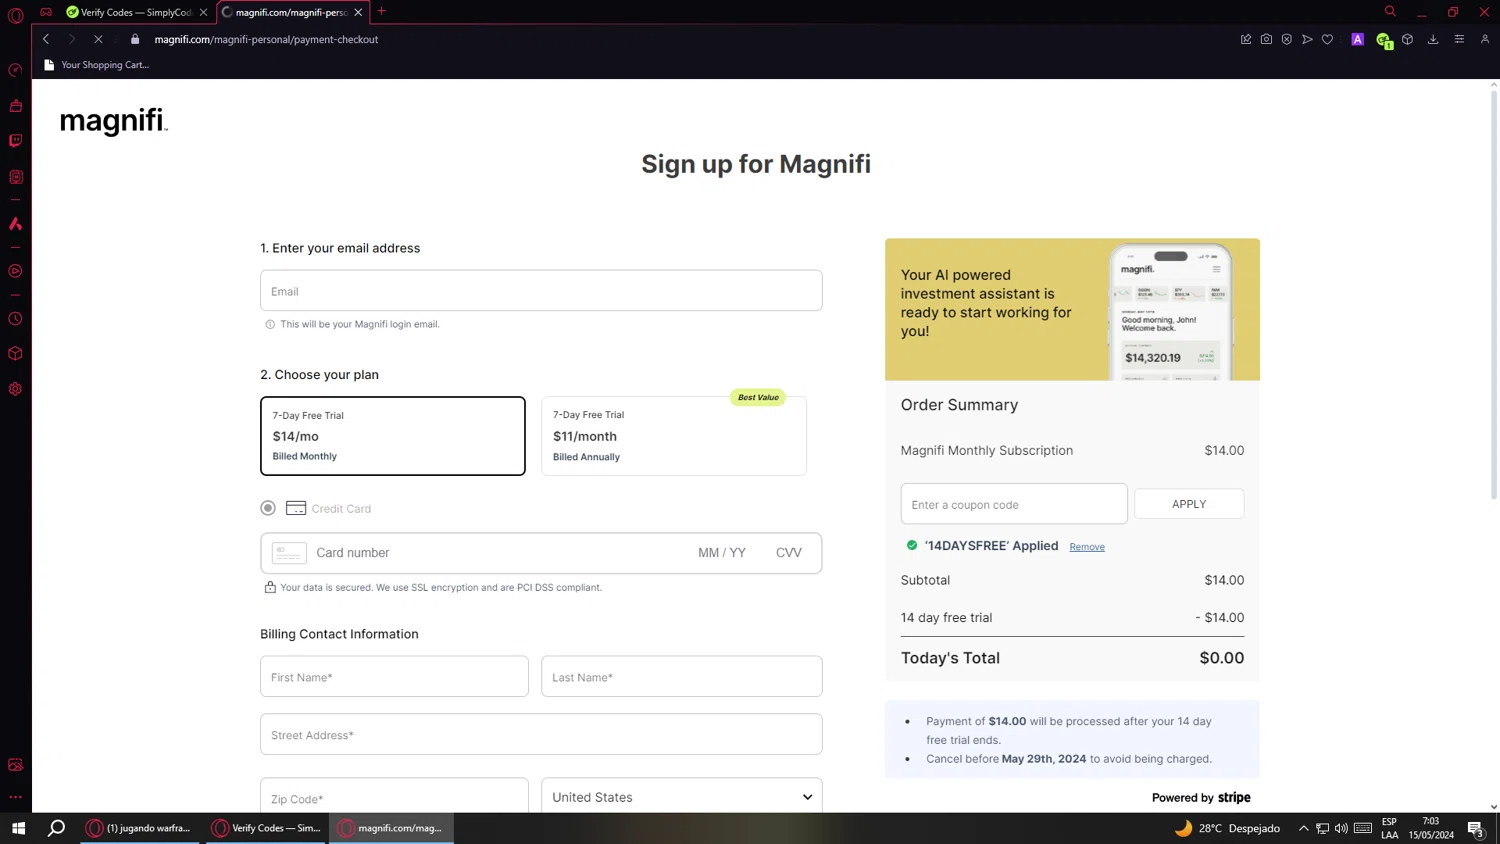Click the phone app preview image
The width and height of the screenshot is (1500, 844).
pyautogui.click(x=1171, y=311)
